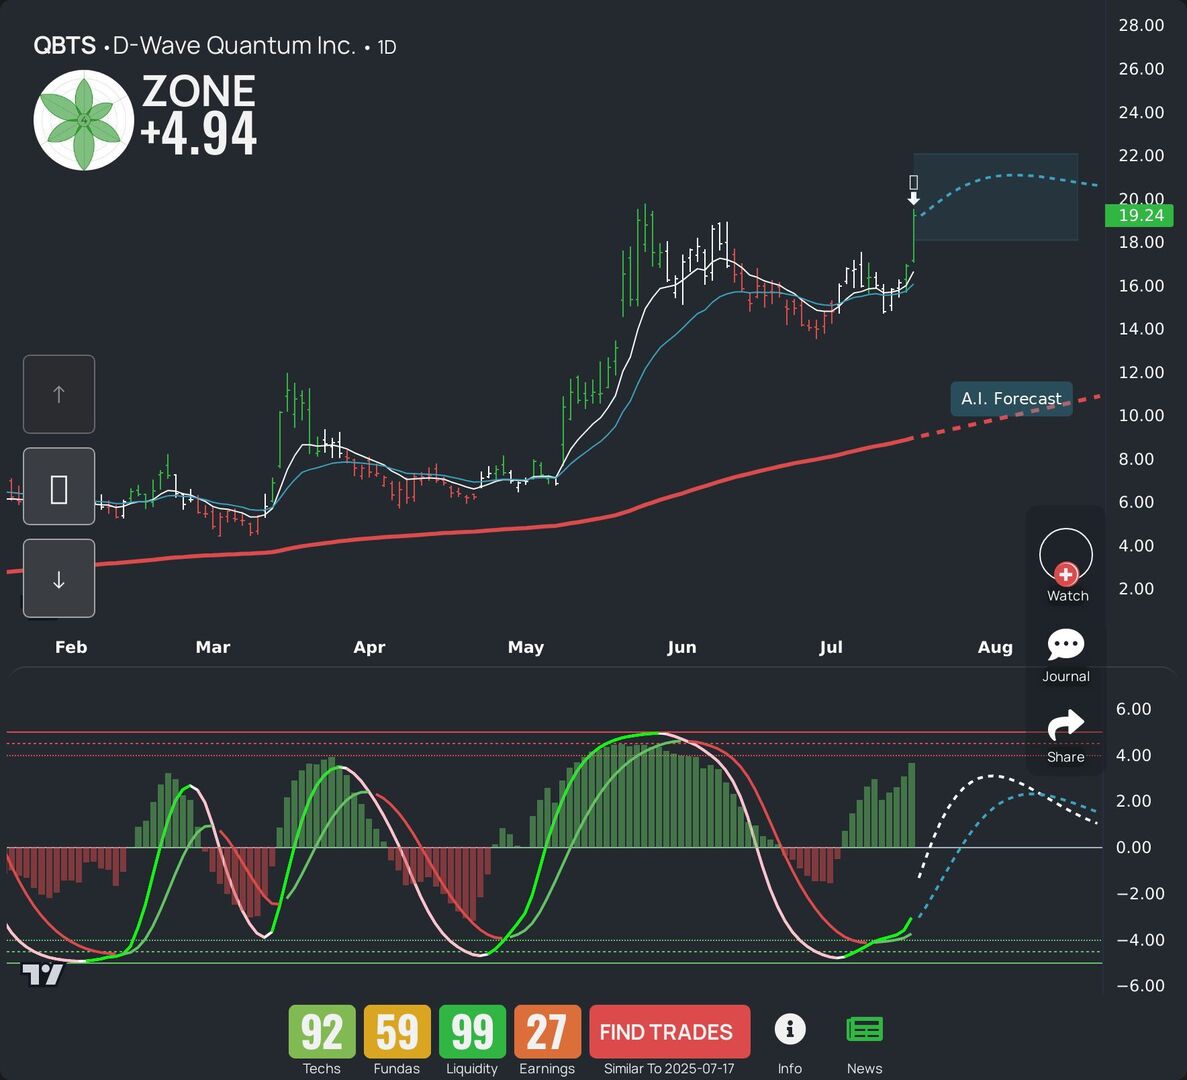Click the 6.00 oscillator axis label
This screenshot has height=1080, width=1187.
coord(1133,708)
